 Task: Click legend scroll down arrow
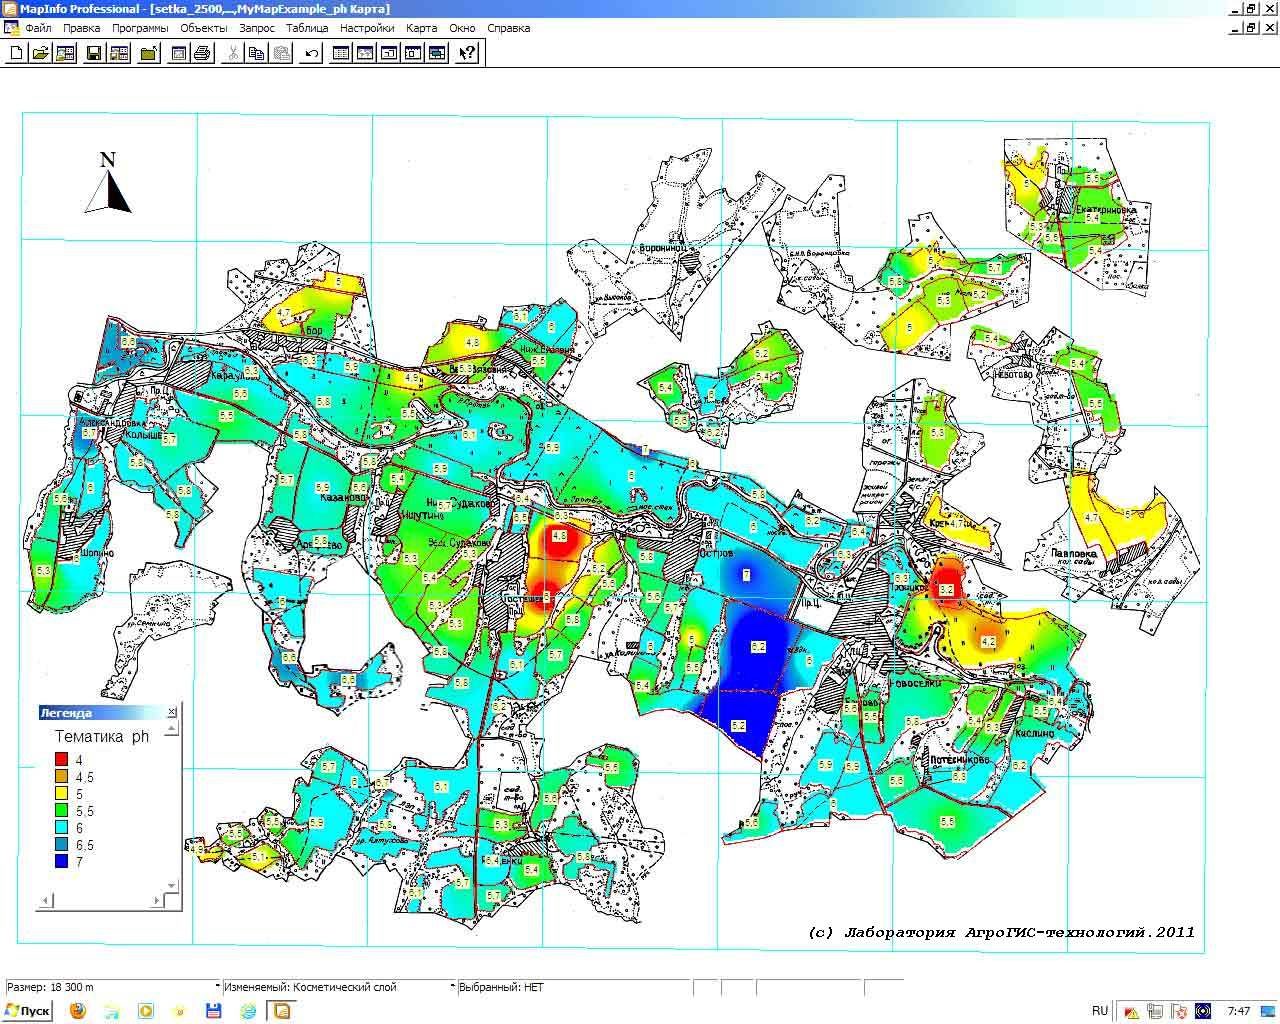click(x=172, y=885)
